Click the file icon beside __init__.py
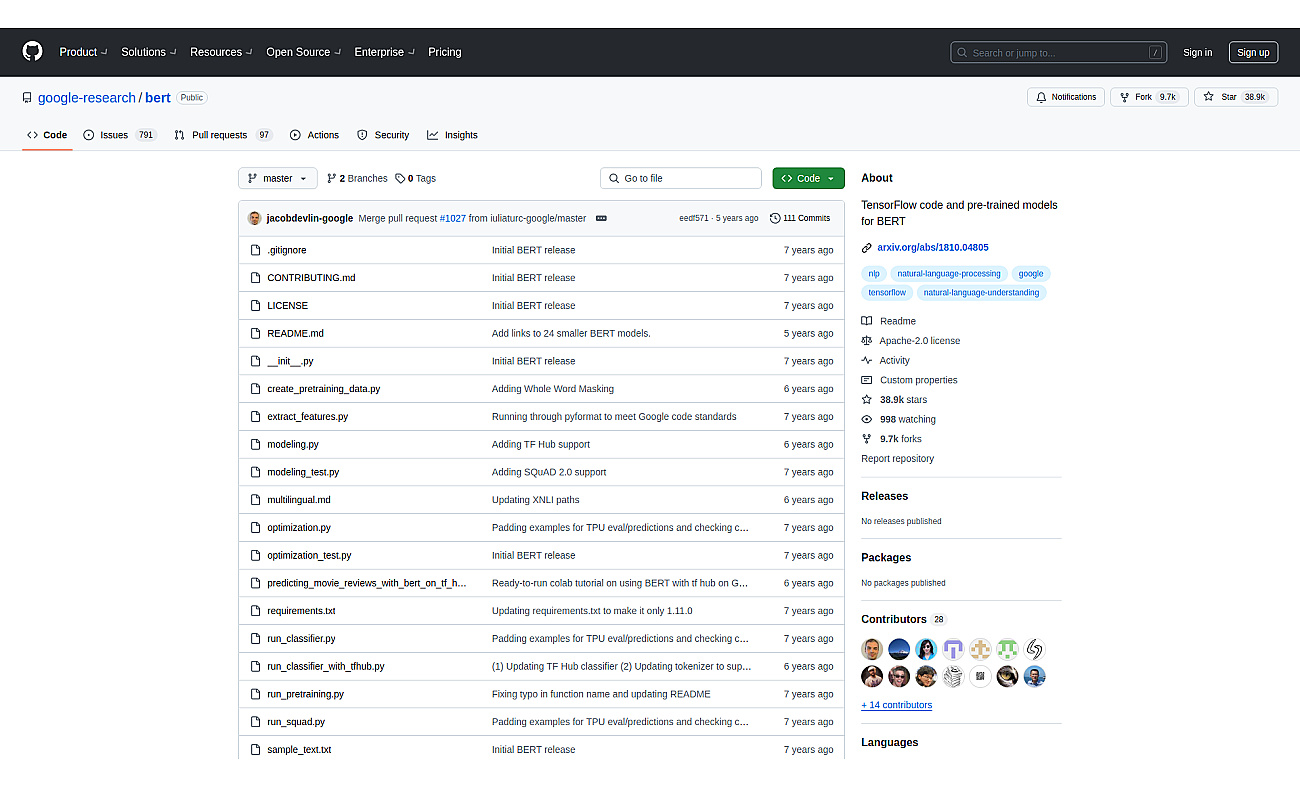 click(256, 361)
